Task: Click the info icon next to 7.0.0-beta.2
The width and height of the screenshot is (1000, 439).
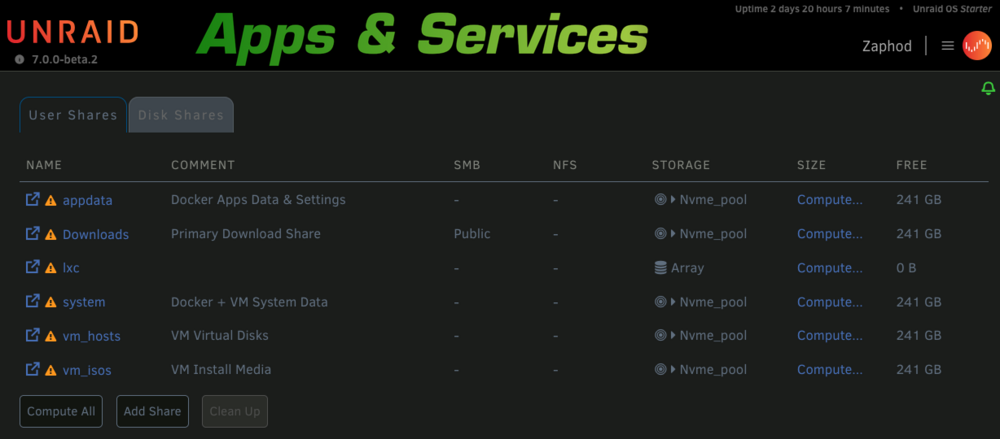Action: point(20,59)
